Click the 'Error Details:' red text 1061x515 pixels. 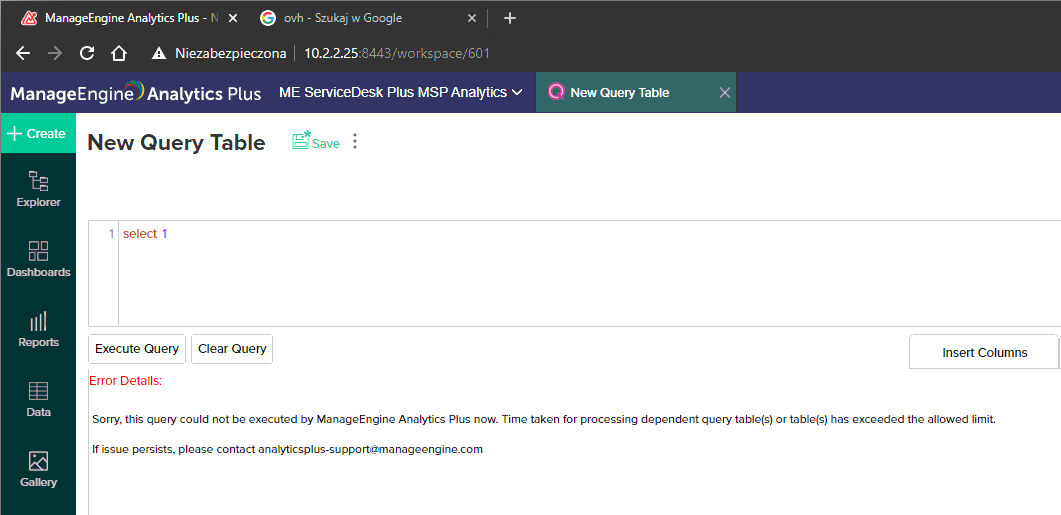coord(126,381)
